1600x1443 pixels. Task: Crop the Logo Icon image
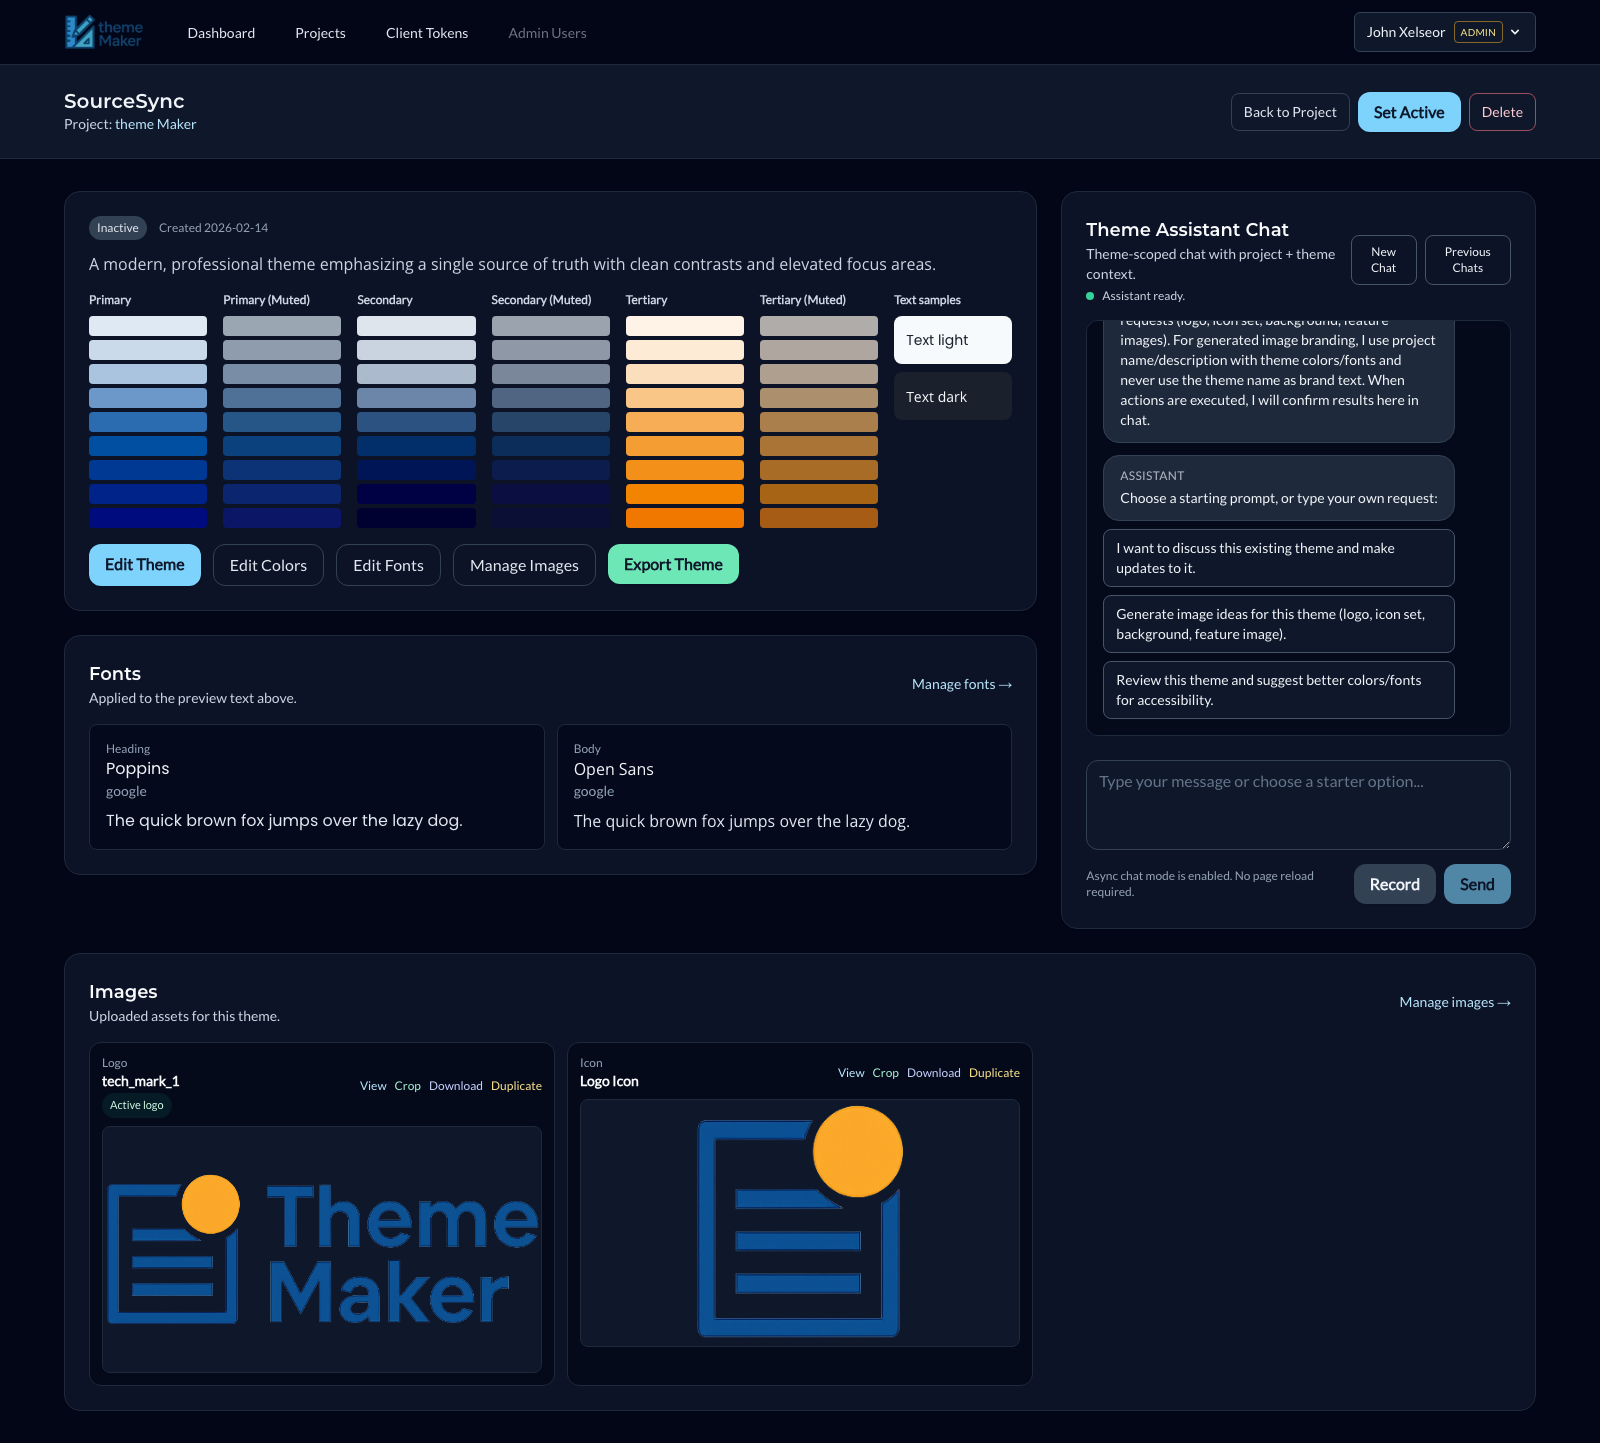pyautogui.click(x=885, y=1073)
